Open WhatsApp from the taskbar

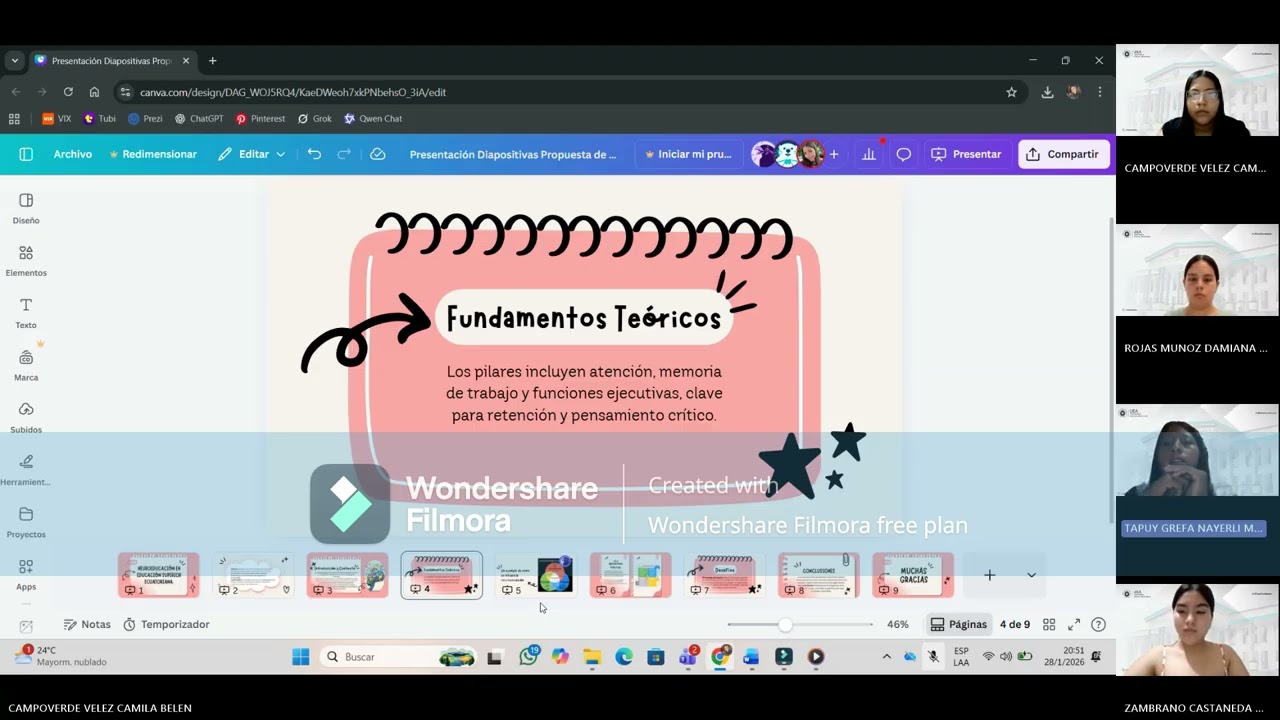click(x=529, y=657)
